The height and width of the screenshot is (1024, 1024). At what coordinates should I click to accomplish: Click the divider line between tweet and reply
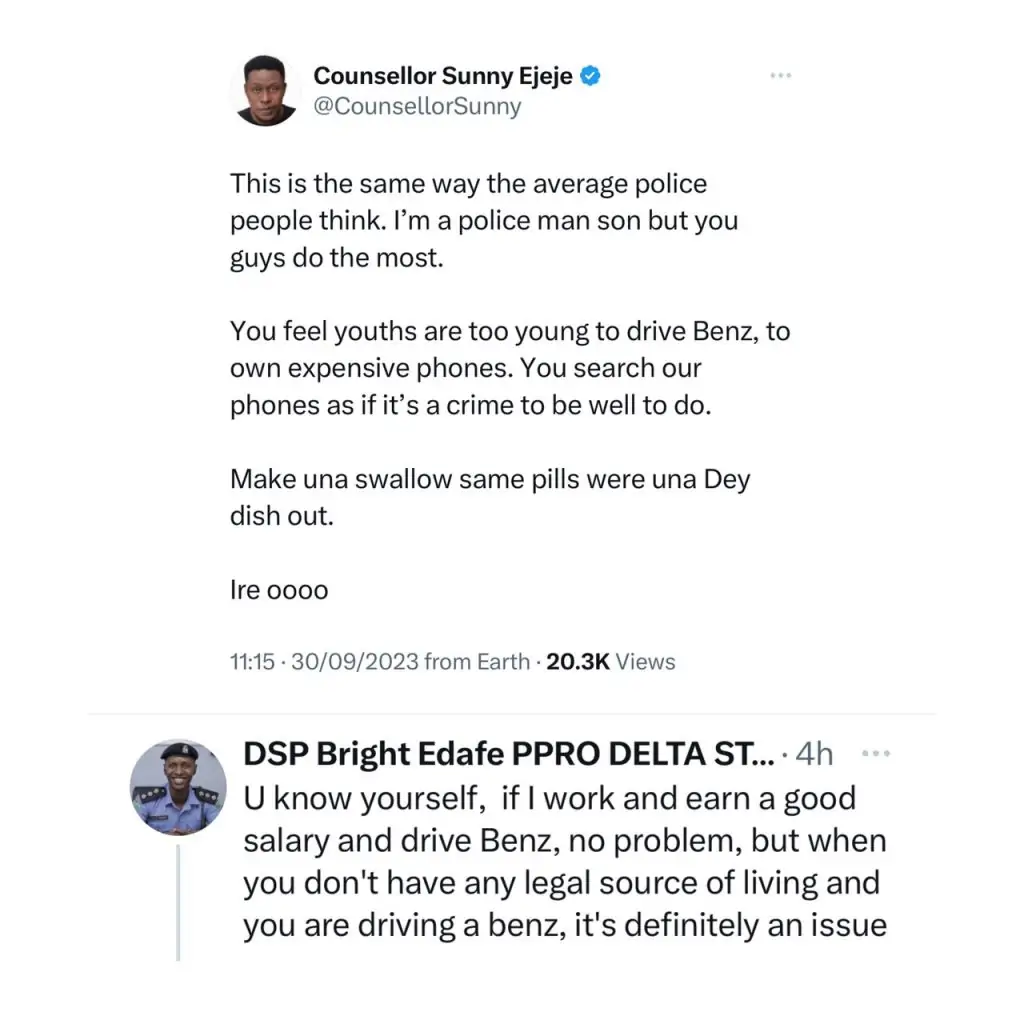point(512,714)
